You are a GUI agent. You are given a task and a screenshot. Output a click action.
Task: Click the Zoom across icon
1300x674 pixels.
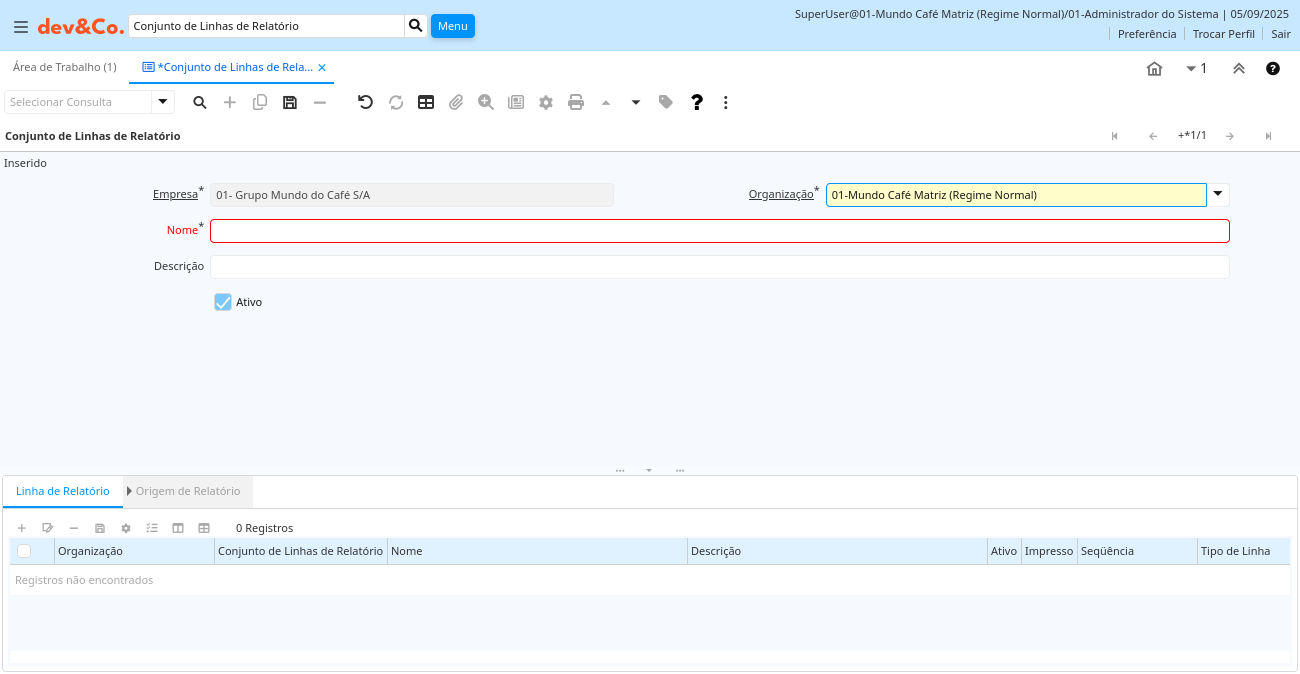tap(486, 102)
